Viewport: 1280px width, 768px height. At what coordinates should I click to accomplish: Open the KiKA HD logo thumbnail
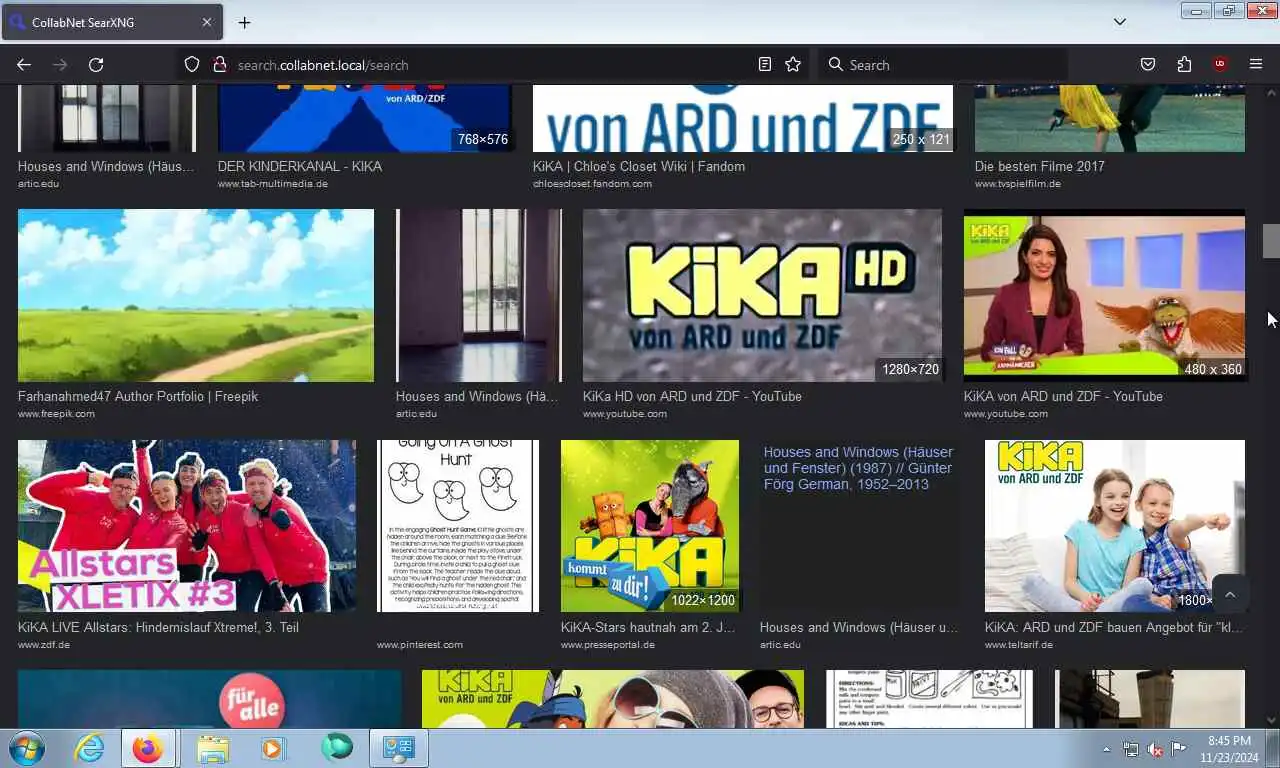pyautogui.click(x=762, y=295)
